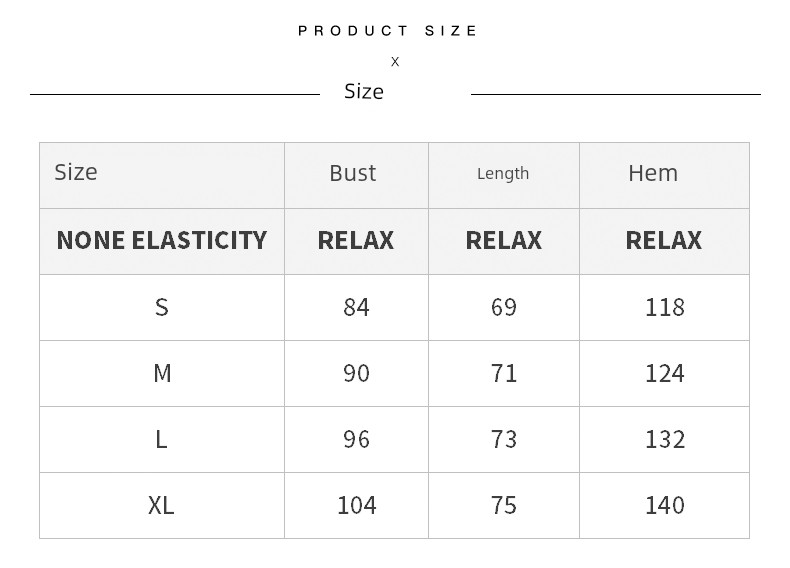This screenshot has height=568, width=790.
Task: Select the XL size row label
Action: click(162, 505)
